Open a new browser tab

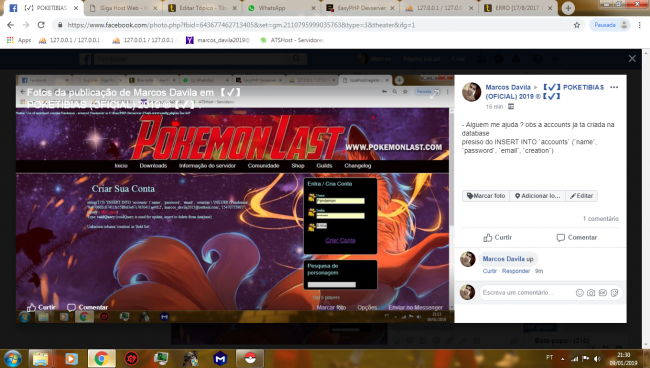[x=568, y=8]
